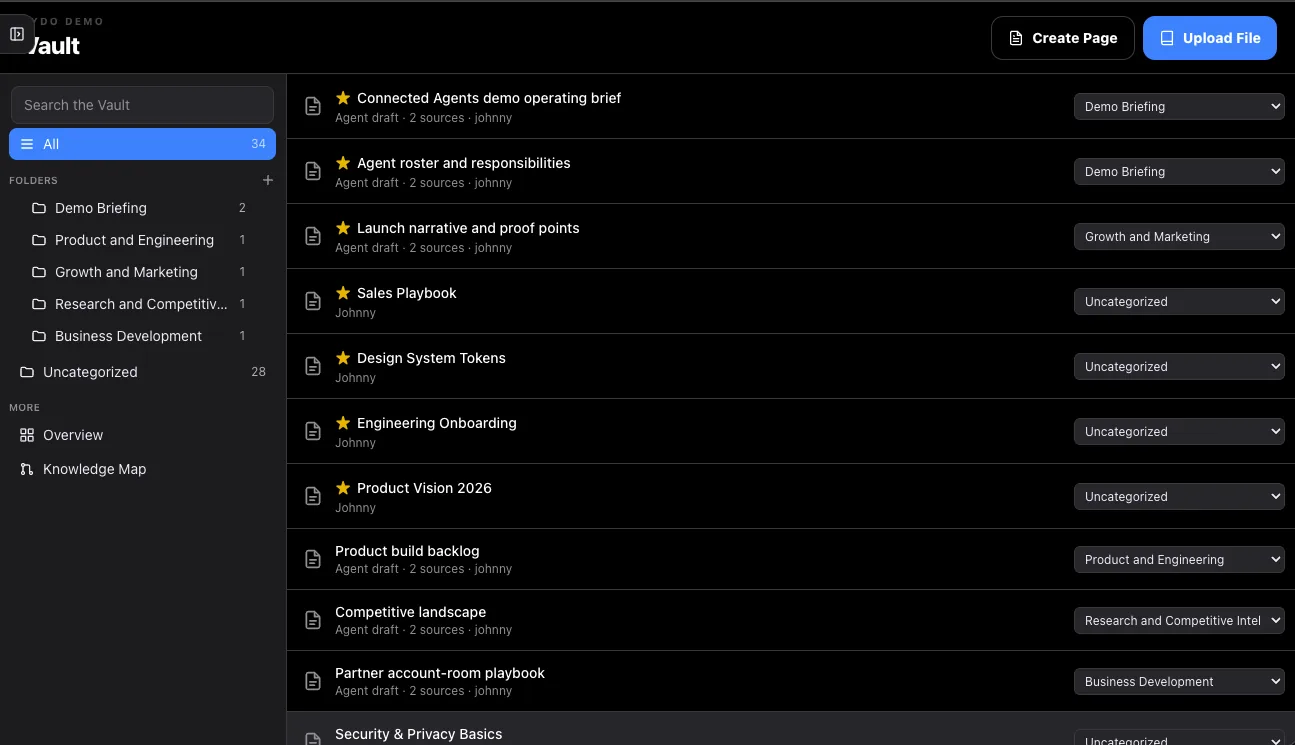Screen dimensions: 1295x745
Task: Click the Search the Vault field
Action: point(142,105)
